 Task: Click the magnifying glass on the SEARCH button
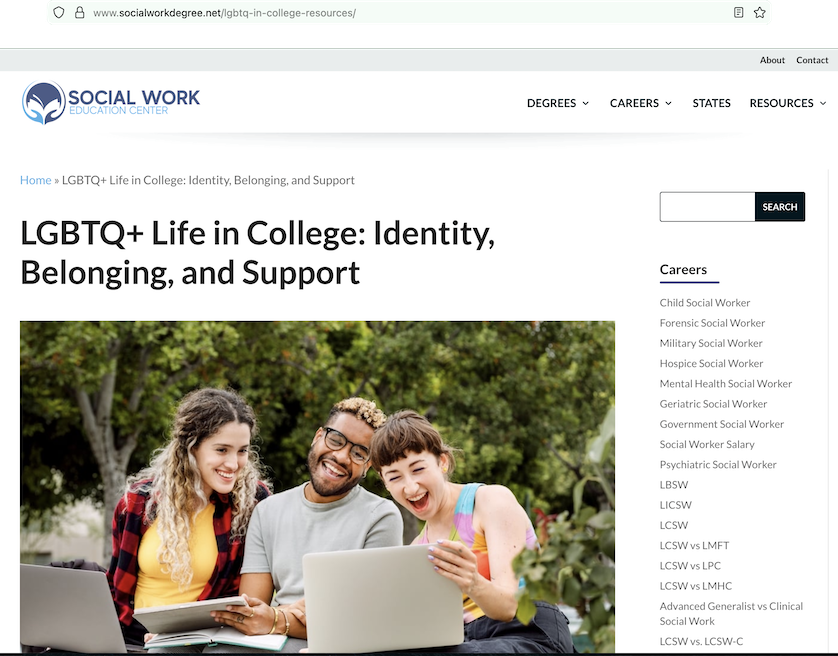780,206
